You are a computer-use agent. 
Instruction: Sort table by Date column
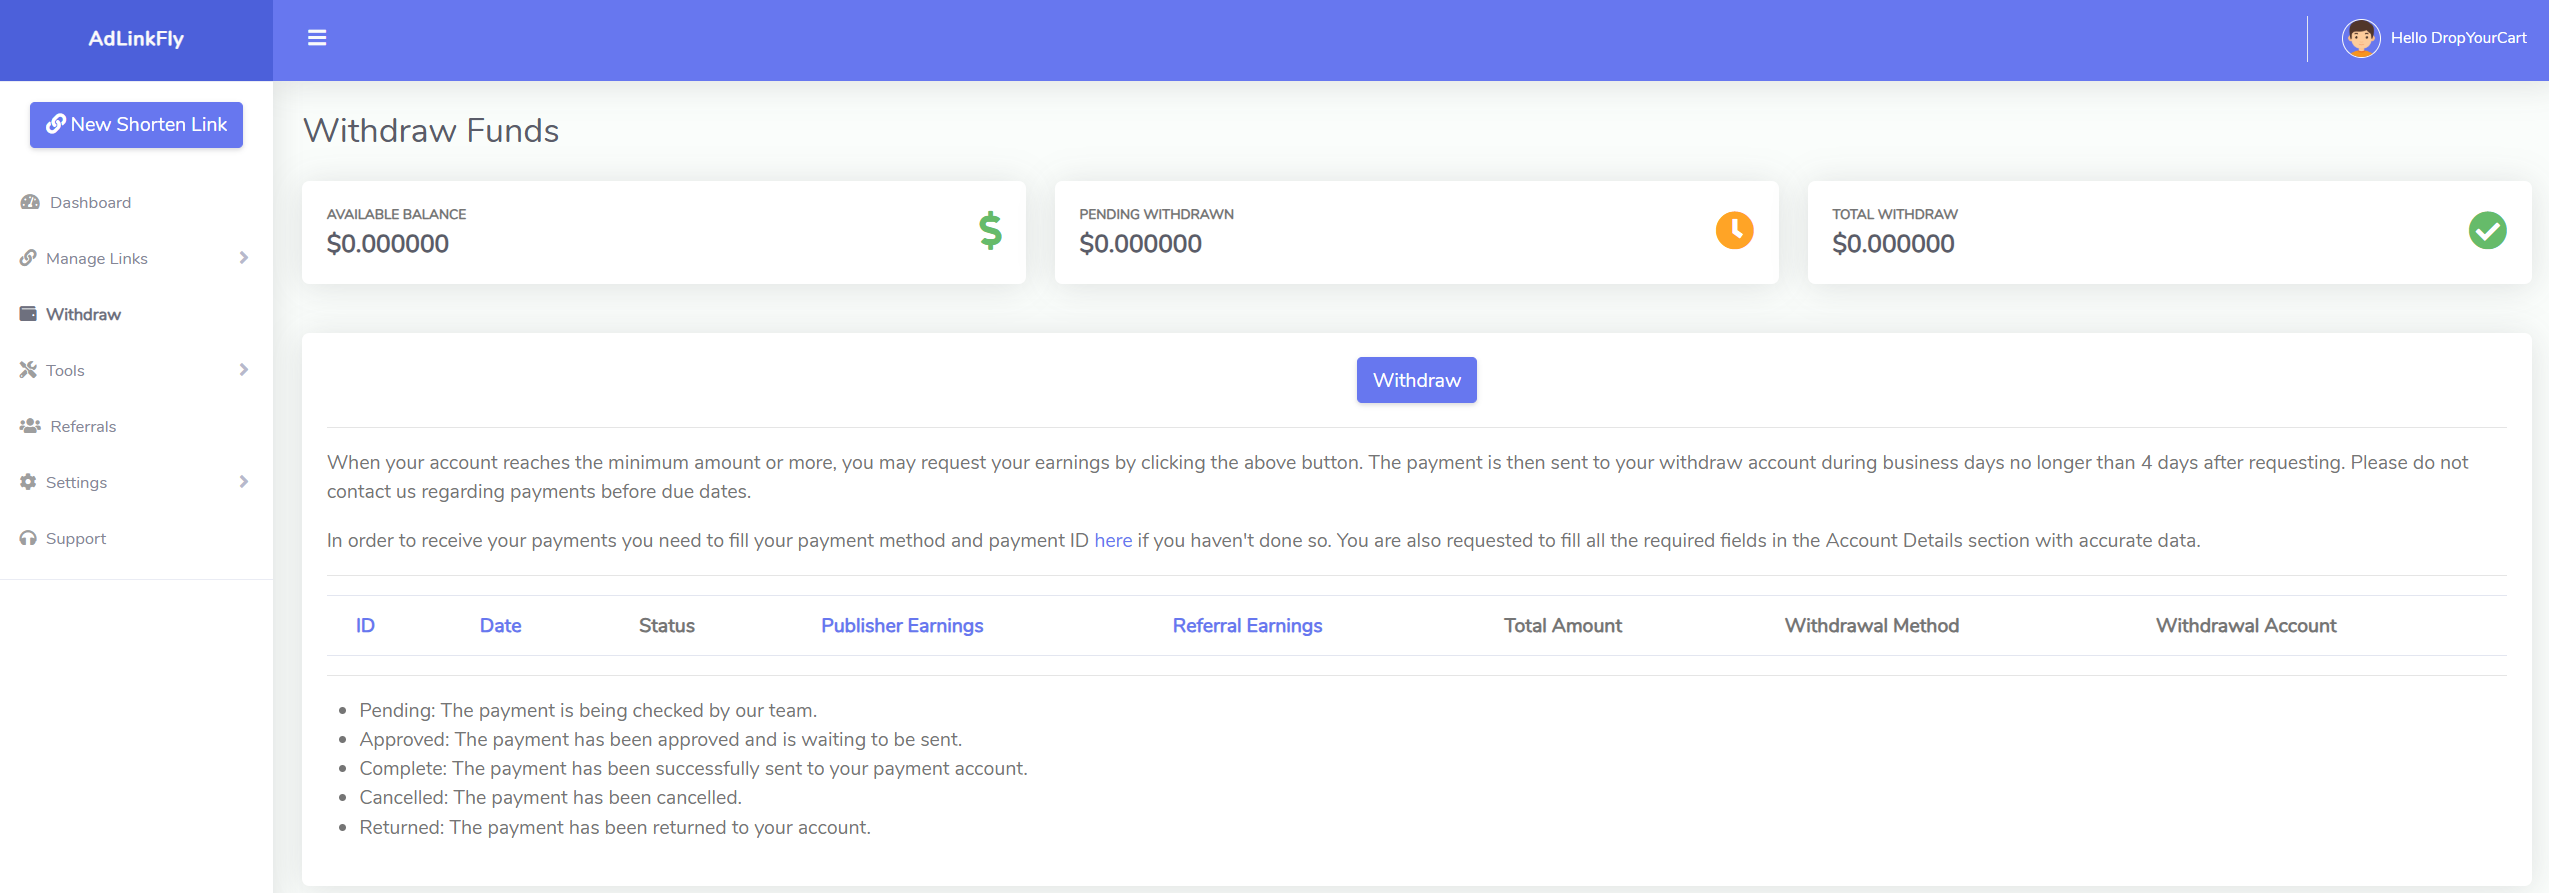click(500, 625)
